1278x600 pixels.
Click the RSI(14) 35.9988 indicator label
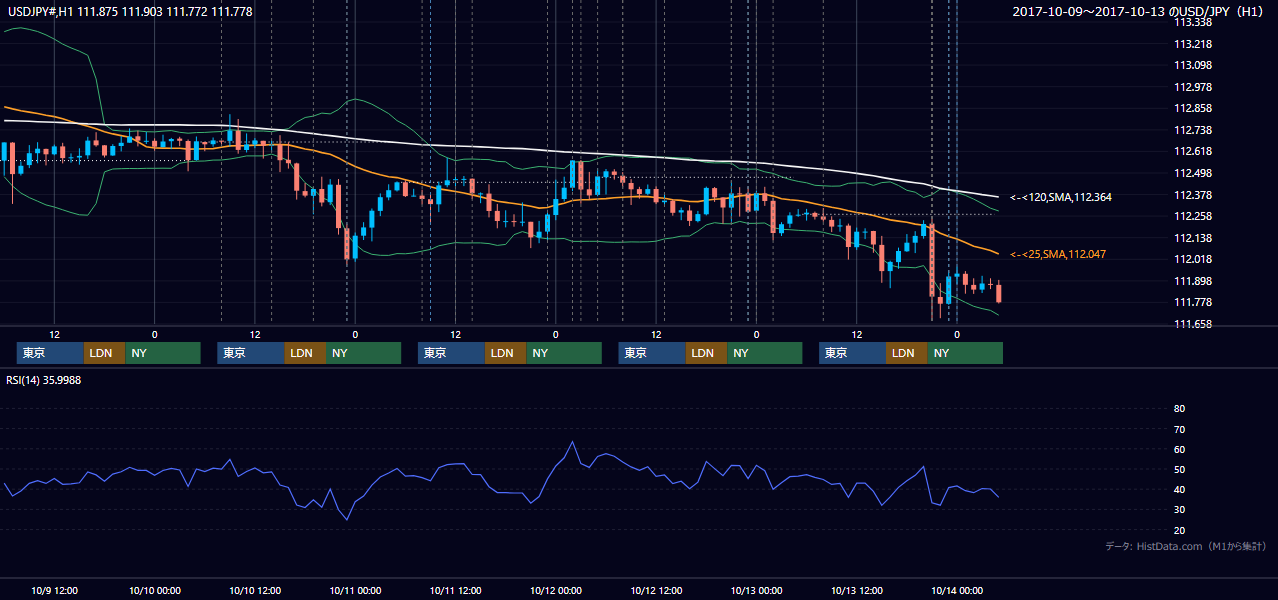click(x=44, y=380)
